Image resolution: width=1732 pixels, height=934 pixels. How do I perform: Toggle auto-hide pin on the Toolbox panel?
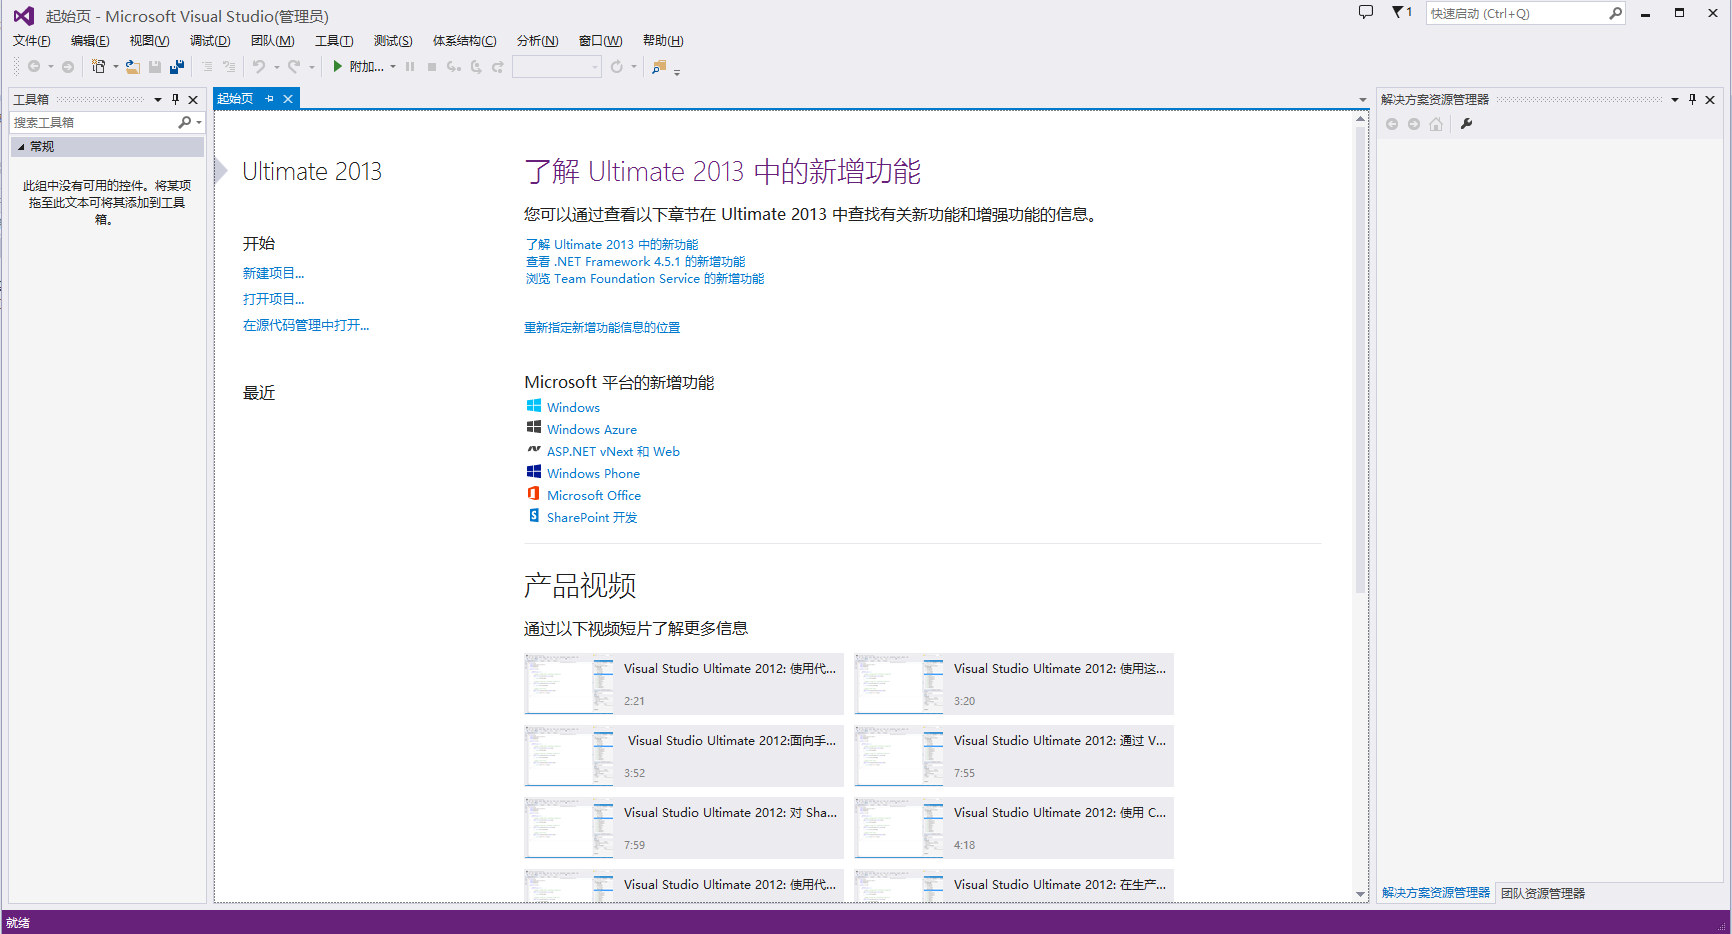point(176,99)
